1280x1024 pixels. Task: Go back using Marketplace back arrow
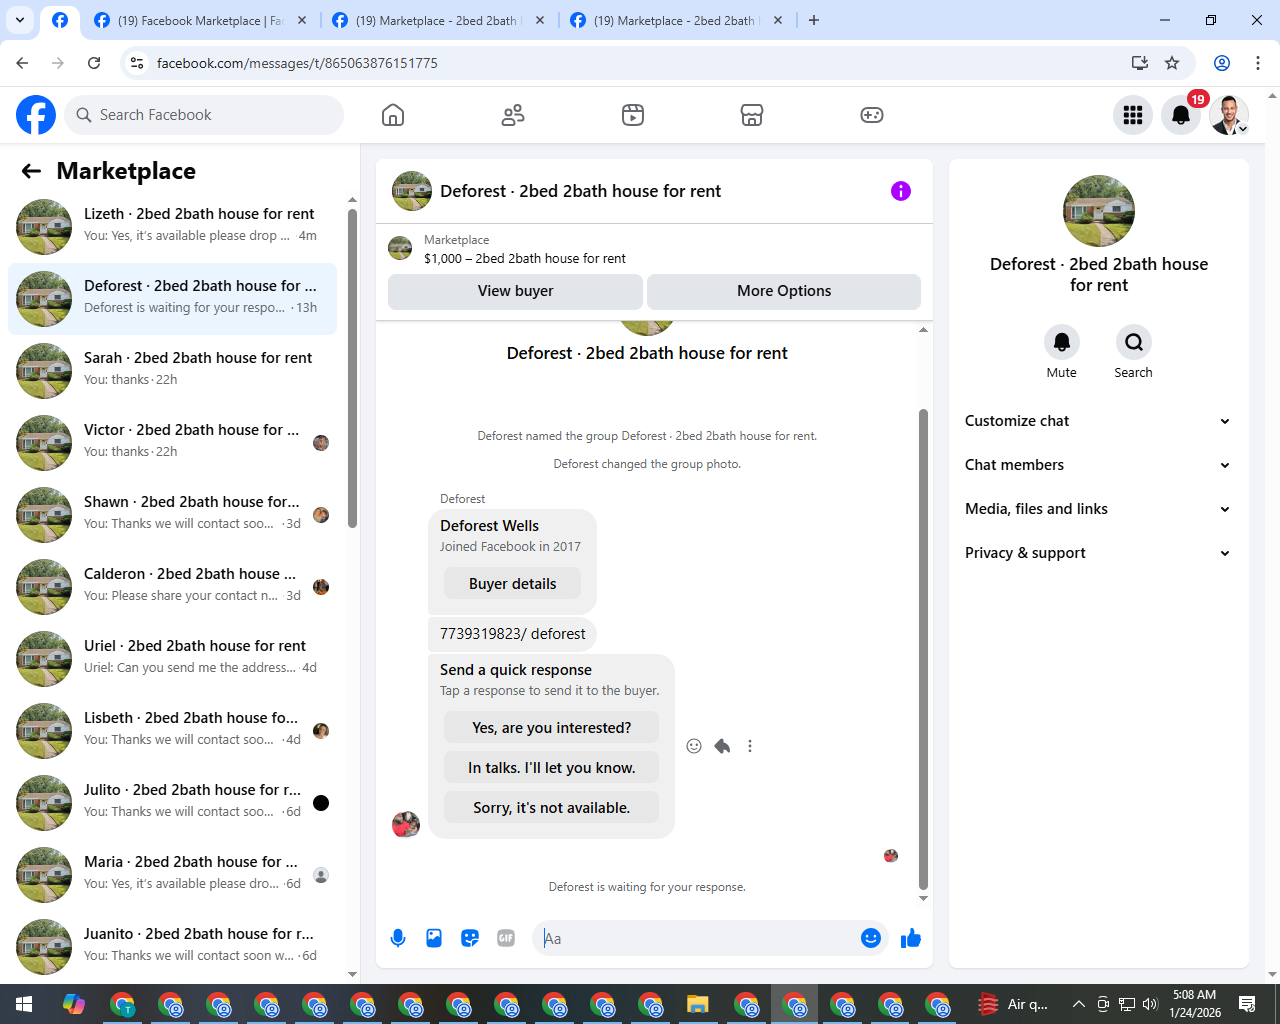point(31,171)
